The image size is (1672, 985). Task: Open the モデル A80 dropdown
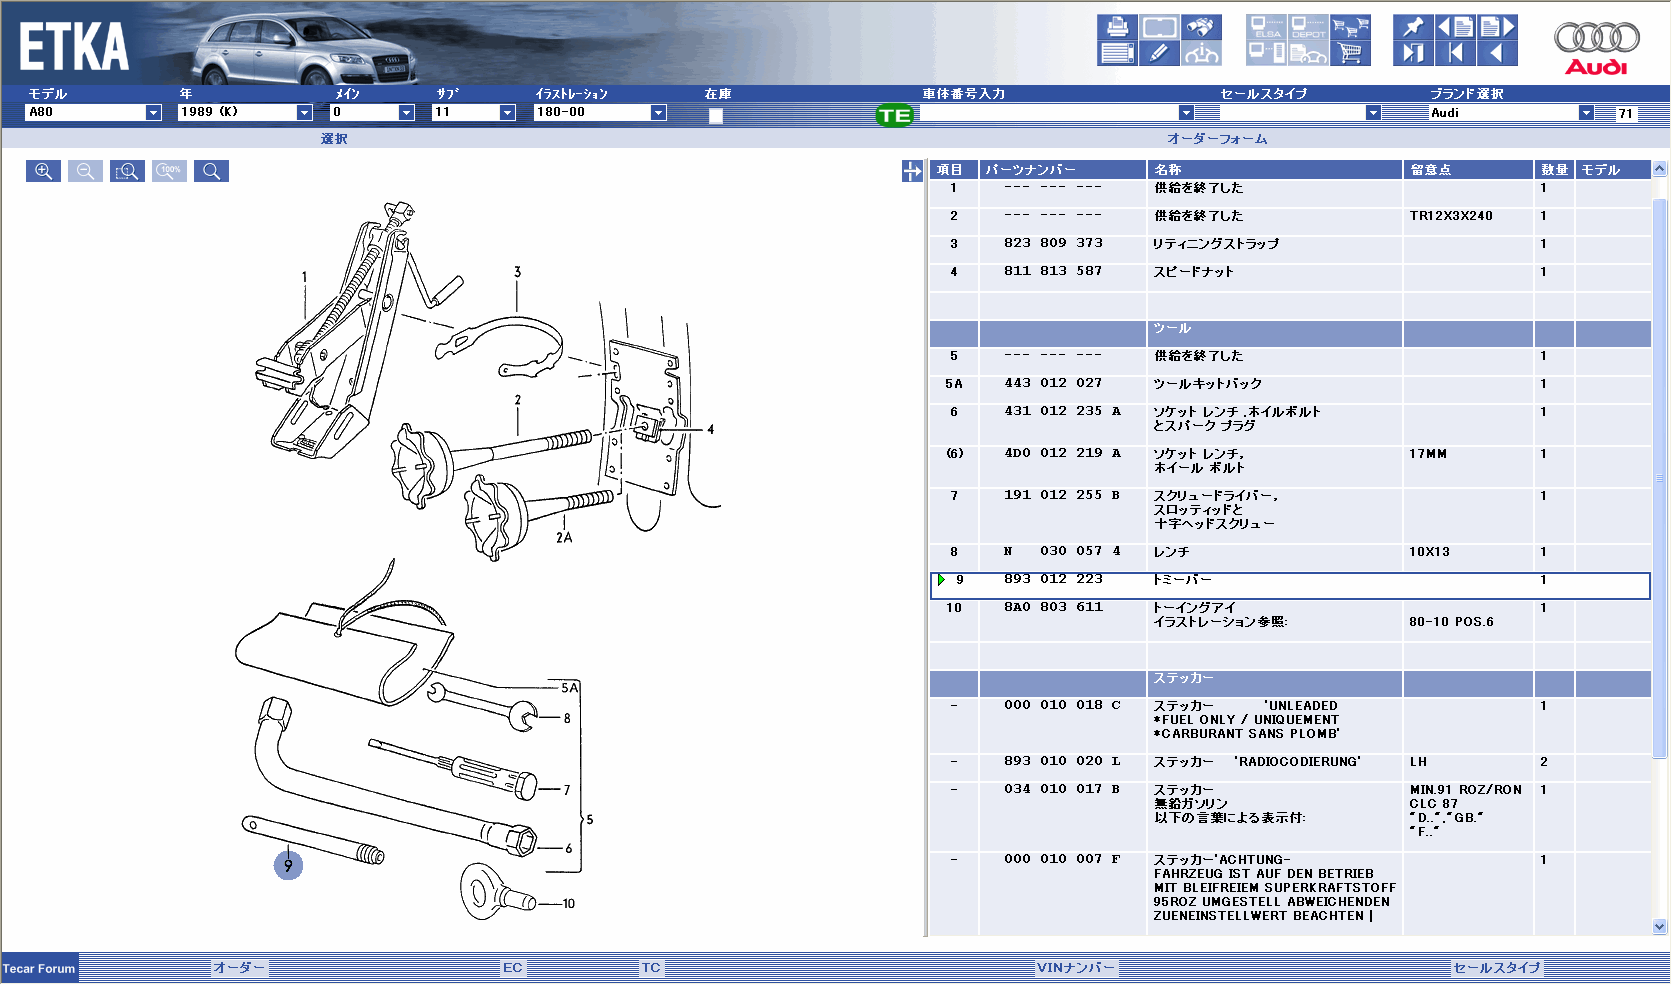pos(153,112)
